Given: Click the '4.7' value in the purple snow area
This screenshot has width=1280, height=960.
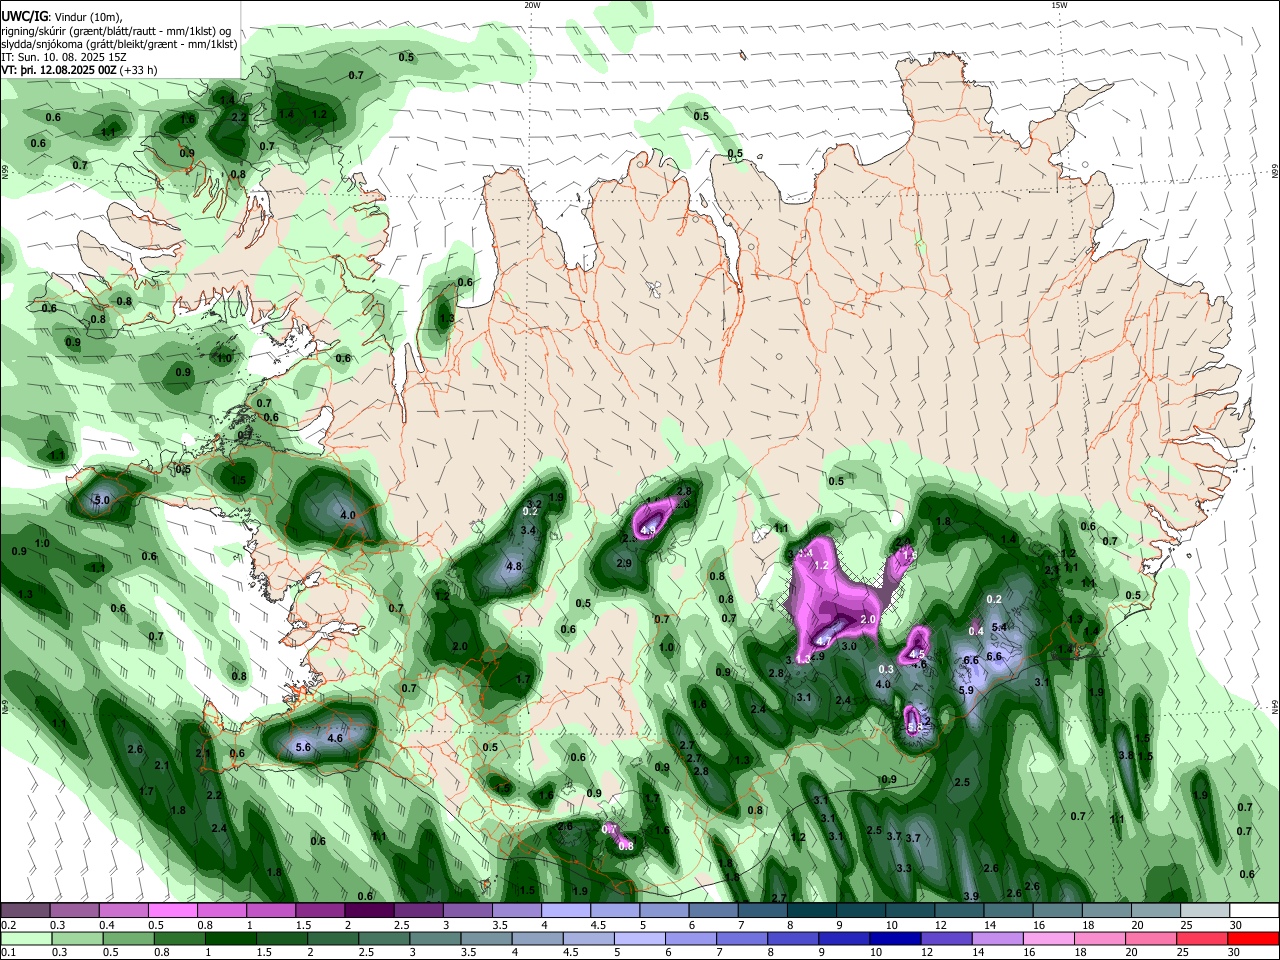Looking at the screenshot, I should click(824, 641).
